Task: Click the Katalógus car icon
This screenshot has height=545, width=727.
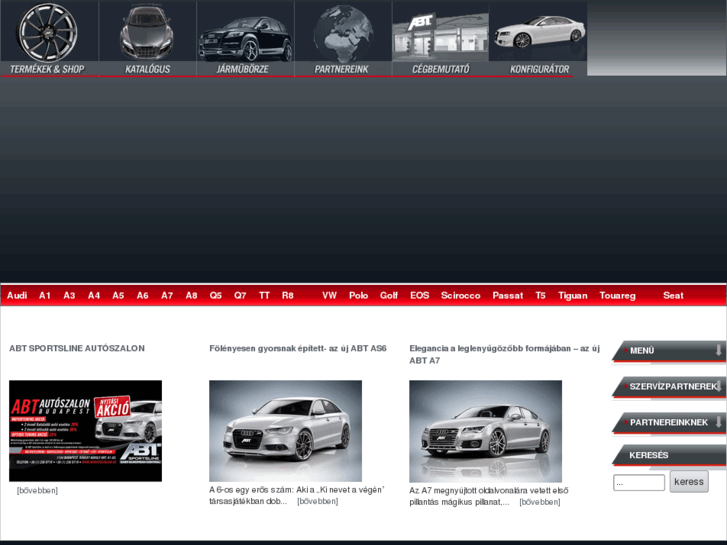Action: tap(147, 32)
